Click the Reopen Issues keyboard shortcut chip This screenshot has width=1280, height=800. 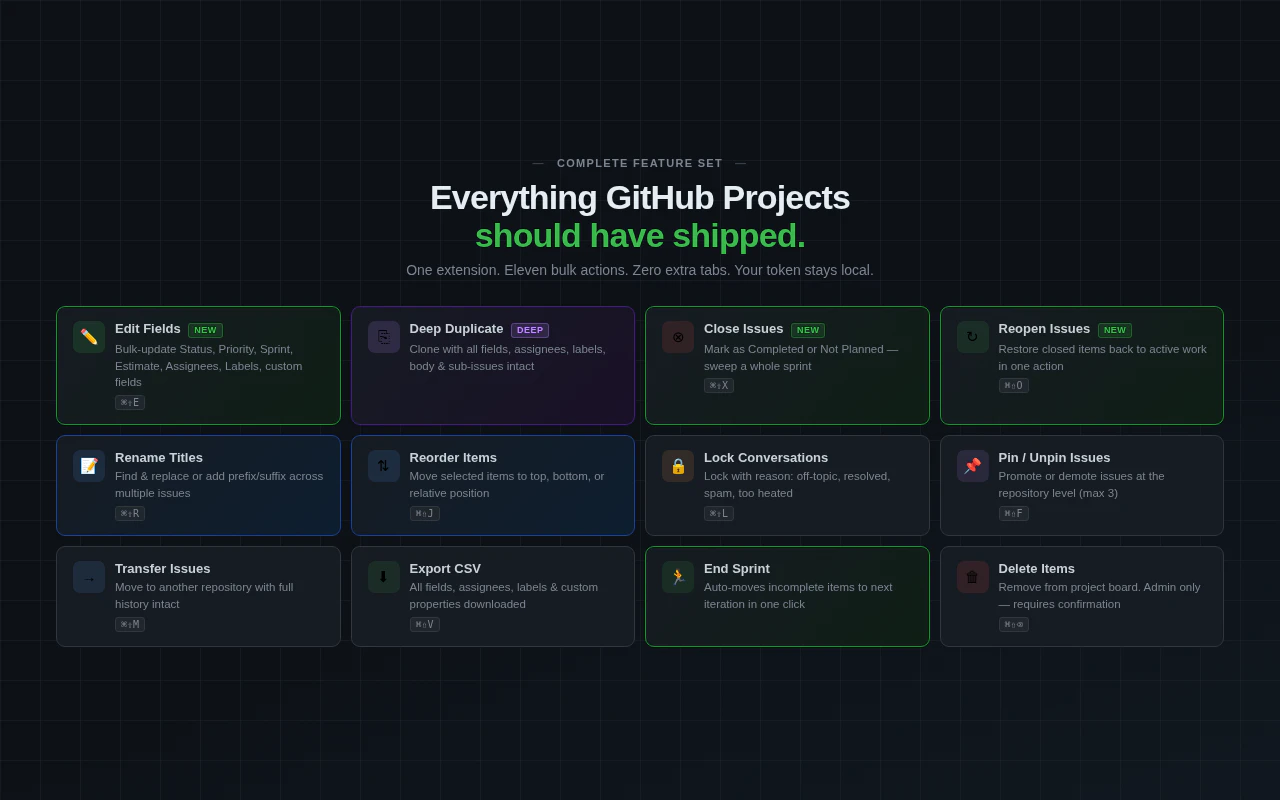click(x=1013, y=386)
